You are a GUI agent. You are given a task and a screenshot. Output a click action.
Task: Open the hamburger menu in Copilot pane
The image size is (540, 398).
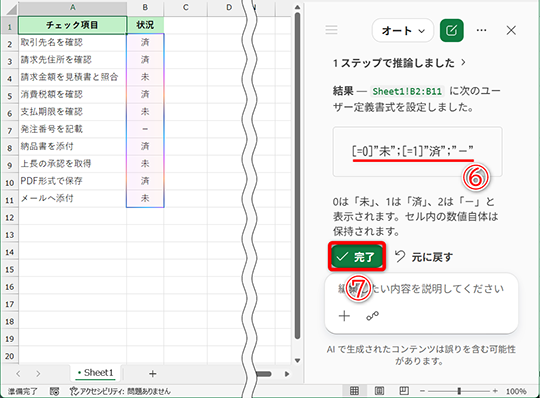click(x=331, y=30)
